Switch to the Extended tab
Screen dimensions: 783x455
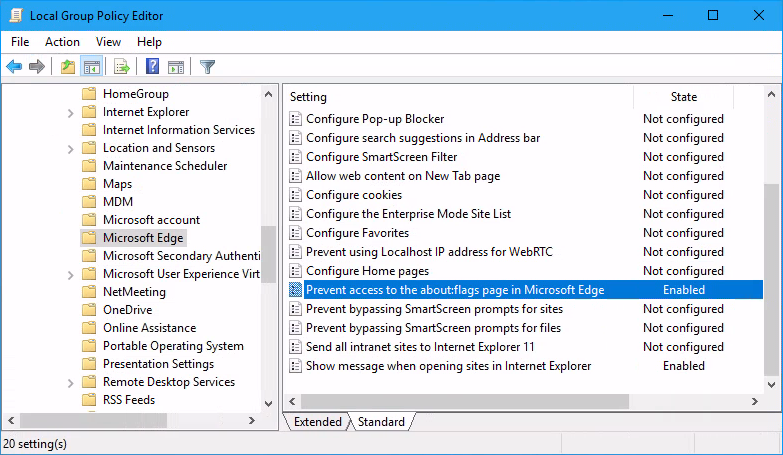pos(317,422)
